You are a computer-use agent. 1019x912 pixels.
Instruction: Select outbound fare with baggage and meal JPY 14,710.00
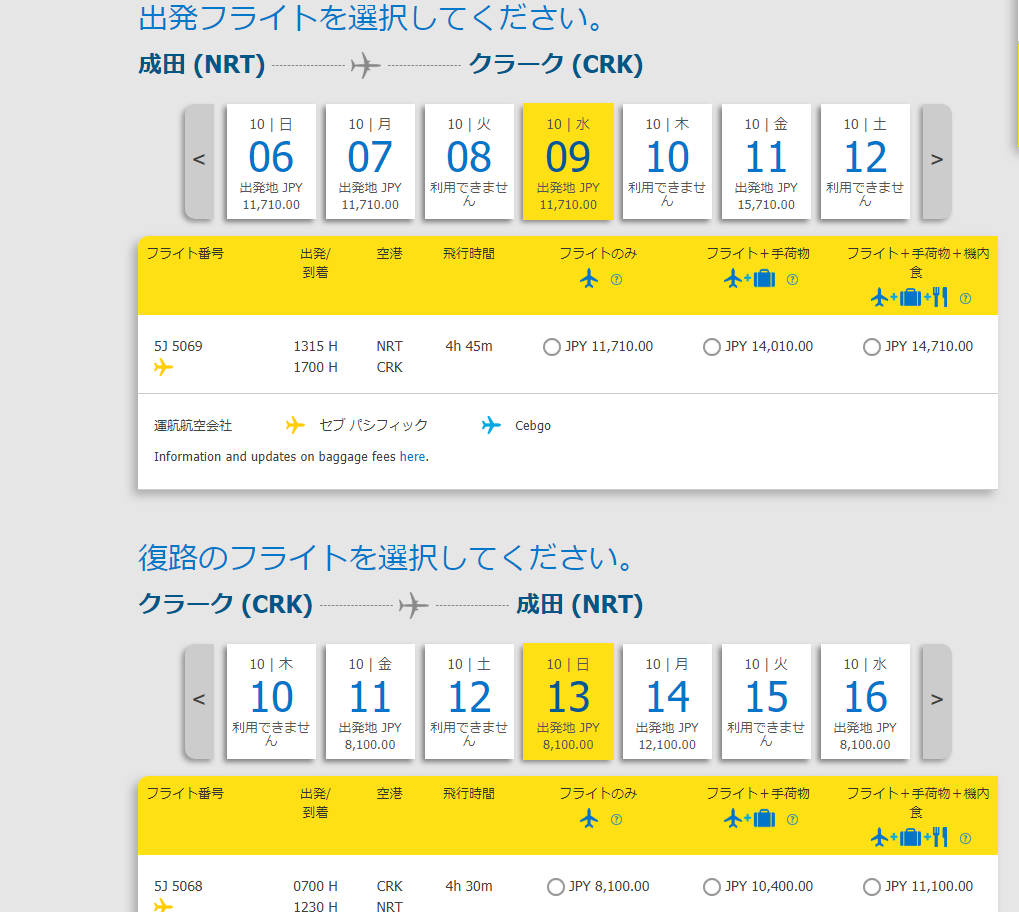pyautogui.click(x=871, y=347)
